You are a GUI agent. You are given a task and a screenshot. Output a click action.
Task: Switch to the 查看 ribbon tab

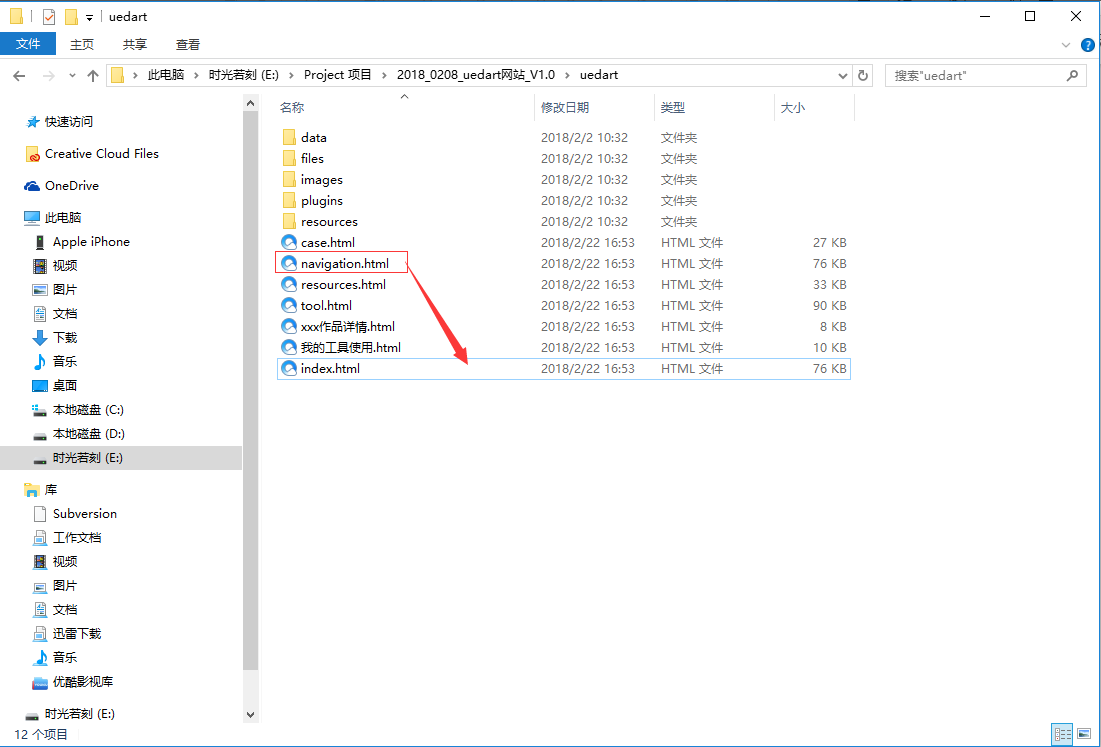[188, 44]
